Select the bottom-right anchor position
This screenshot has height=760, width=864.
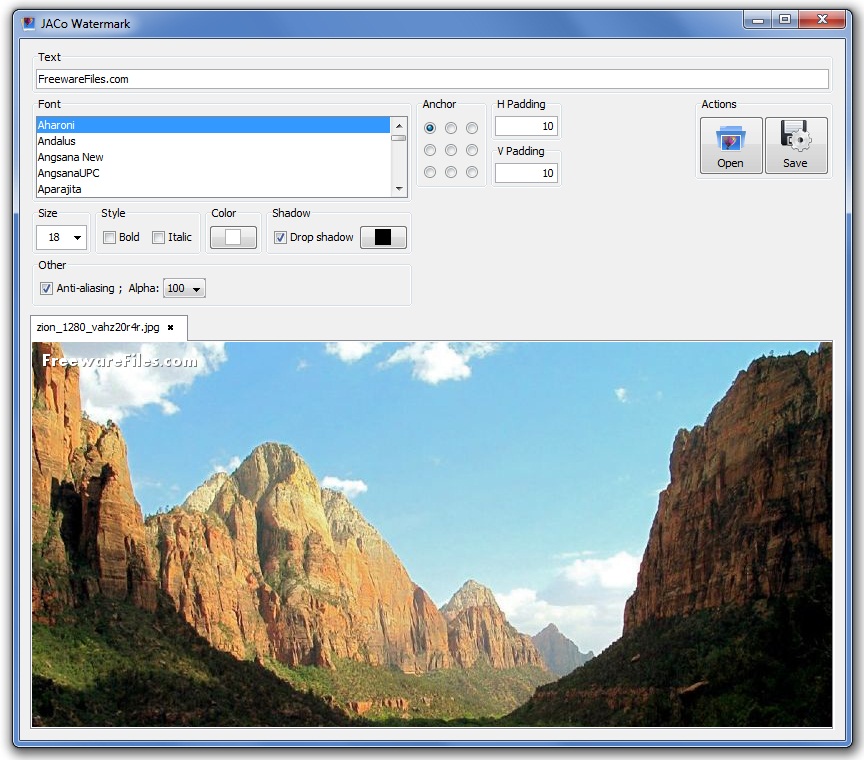coord(470,171)
